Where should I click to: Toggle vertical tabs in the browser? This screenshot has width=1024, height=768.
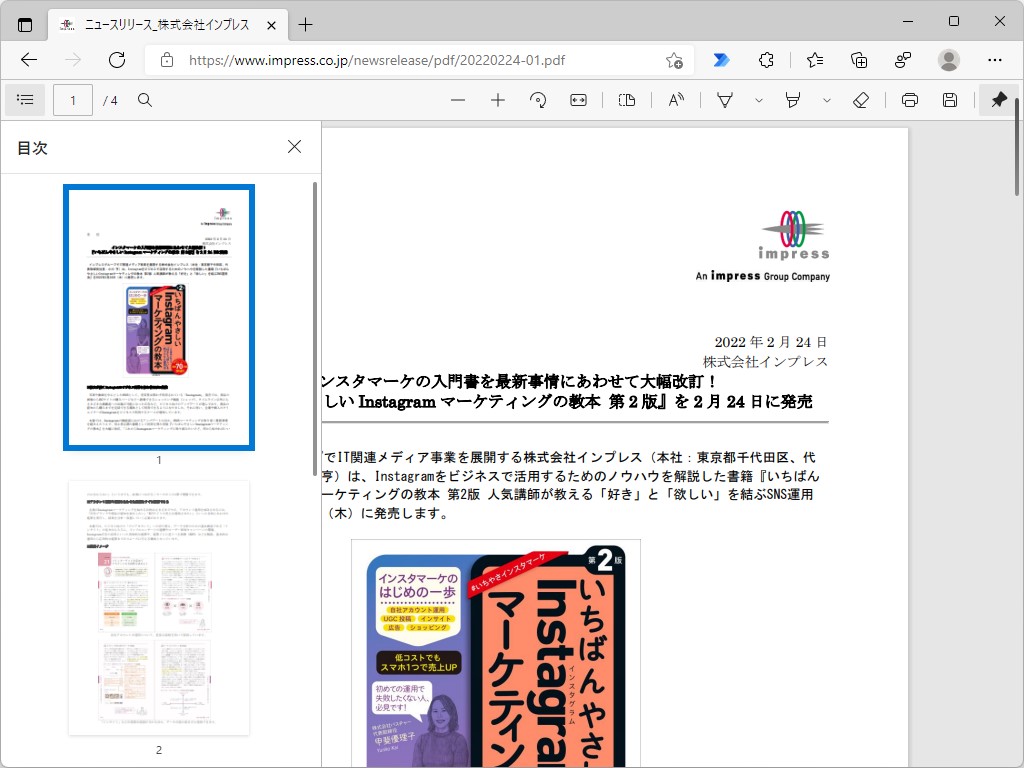click(x=22, y=21)
